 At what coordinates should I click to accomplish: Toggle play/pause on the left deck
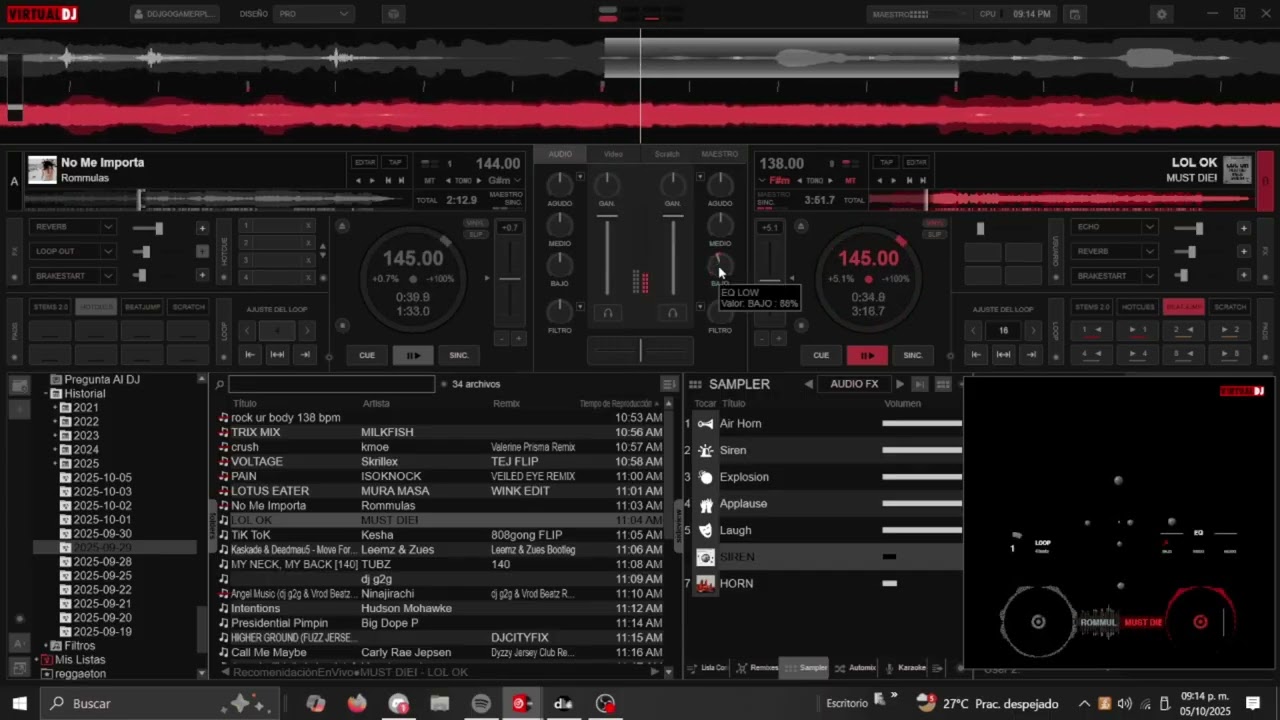tap(413, 355)
